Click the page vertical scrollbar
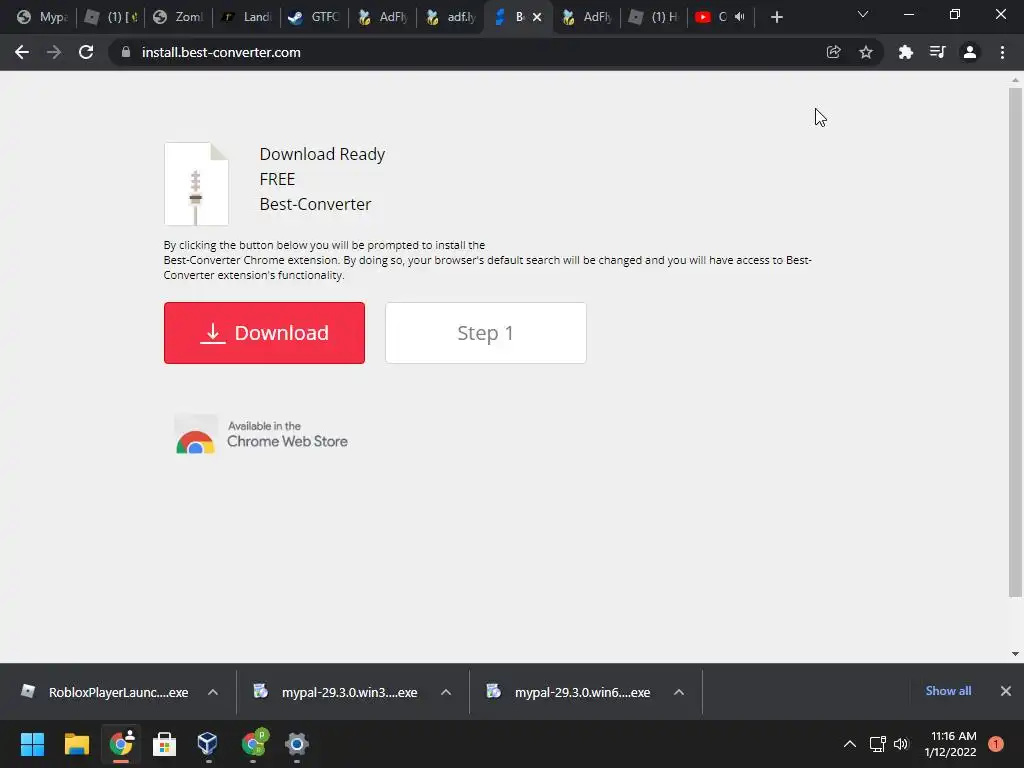Viewport: 1024px width, 768px height. (x=1015, y=342)
